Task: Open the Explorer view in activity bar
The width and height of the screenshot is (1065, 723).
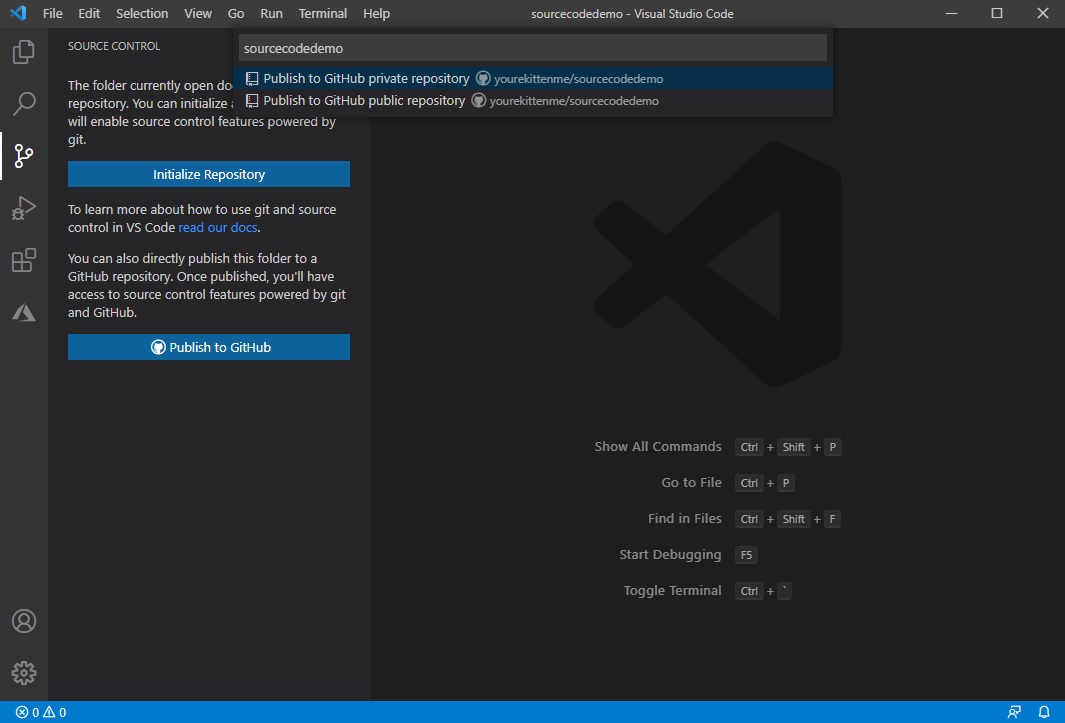Action: point(23,52)
